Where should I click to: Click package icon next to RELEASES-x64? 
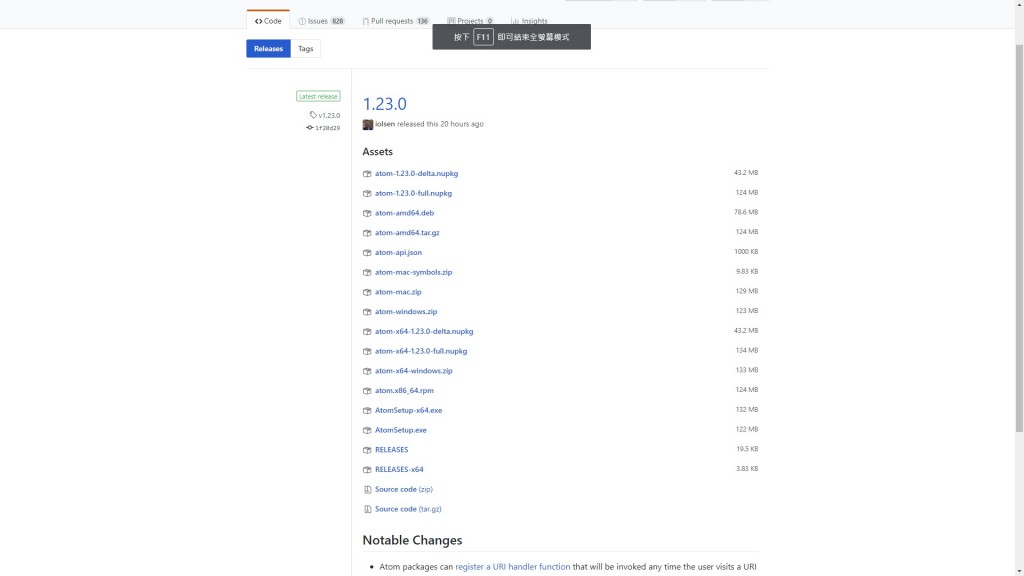[367, 469]
